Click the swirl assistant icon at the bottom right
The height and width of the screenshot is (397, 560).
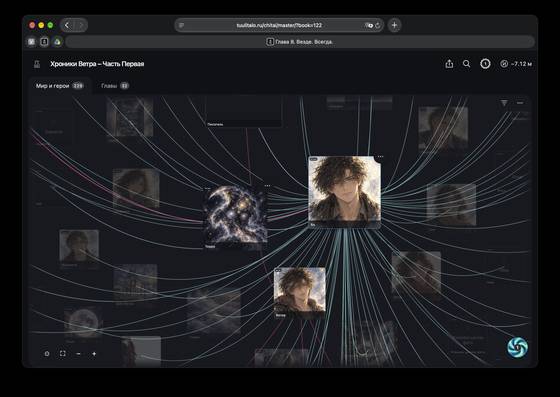[518, 347]
